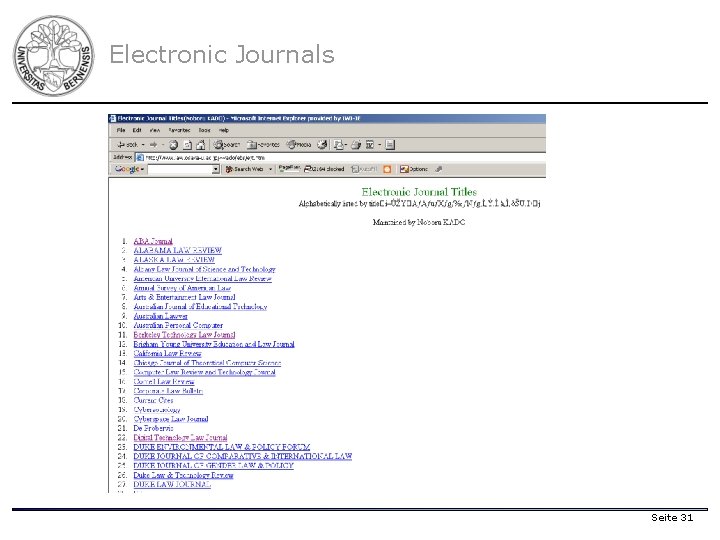Open Berkeley Technology Law Journal link
This screenshot has width=720, height=540.
pyautogui.click(x=184, y=335)
